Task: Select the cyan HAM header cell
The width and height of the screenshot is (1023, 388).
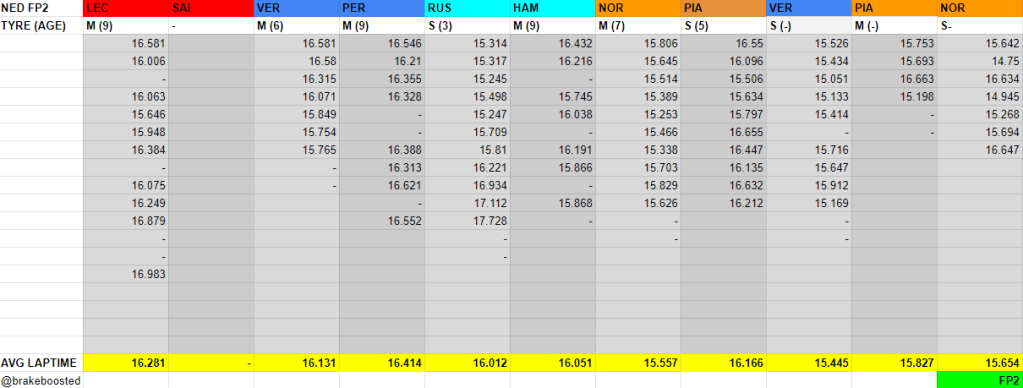Action: (x=553, y=8)
